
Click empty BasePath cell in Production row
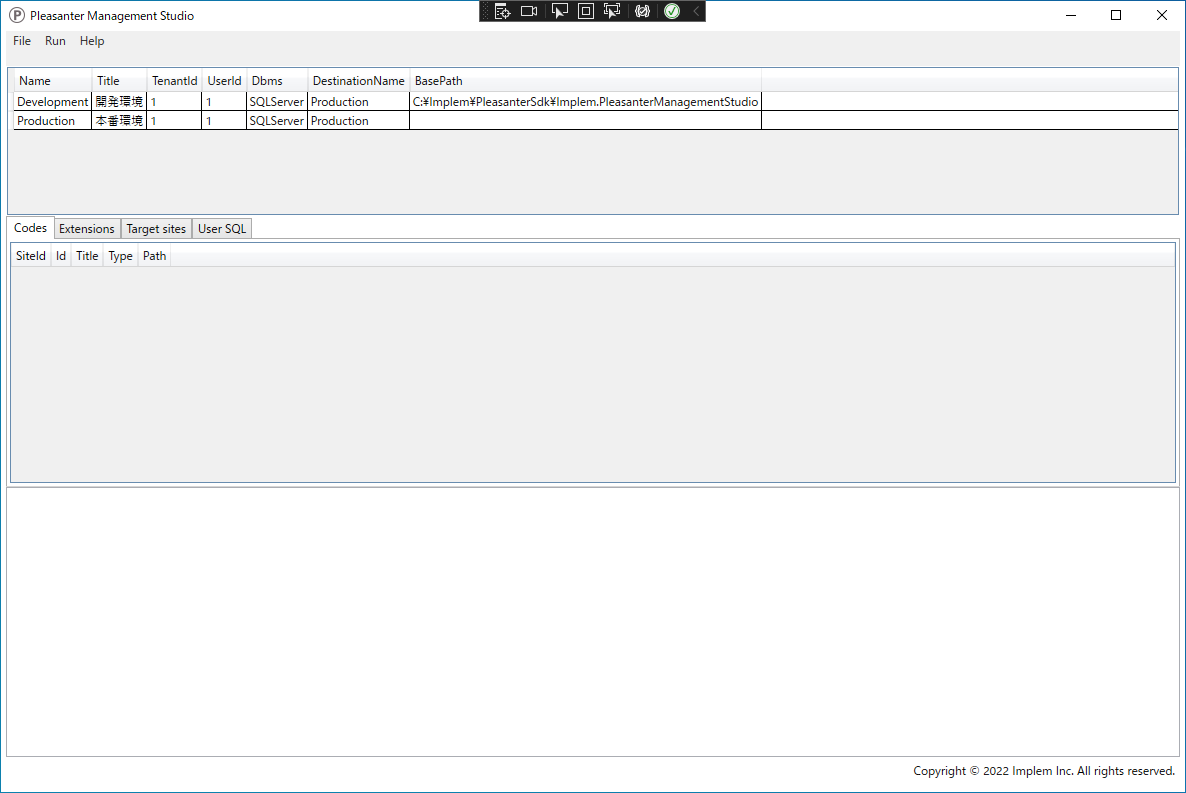(585, 120)
